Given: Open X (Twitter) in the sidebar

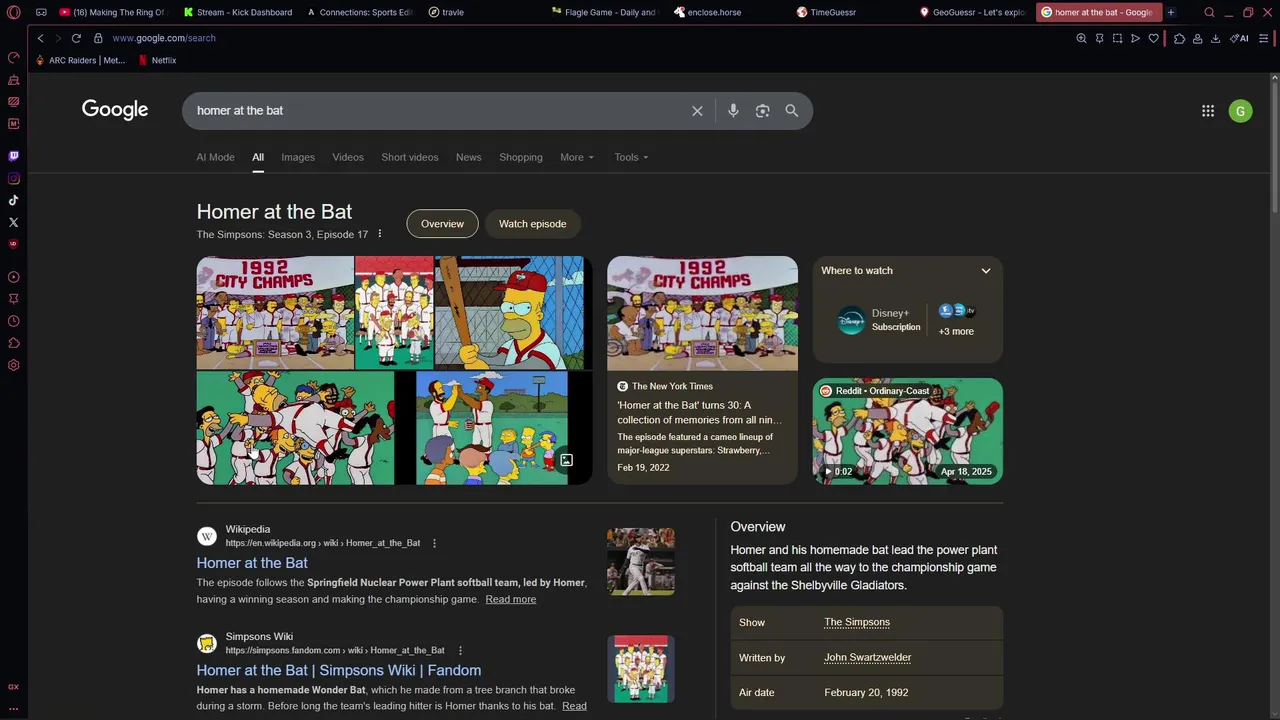Looking at the screenshot, I should point(13,222).
